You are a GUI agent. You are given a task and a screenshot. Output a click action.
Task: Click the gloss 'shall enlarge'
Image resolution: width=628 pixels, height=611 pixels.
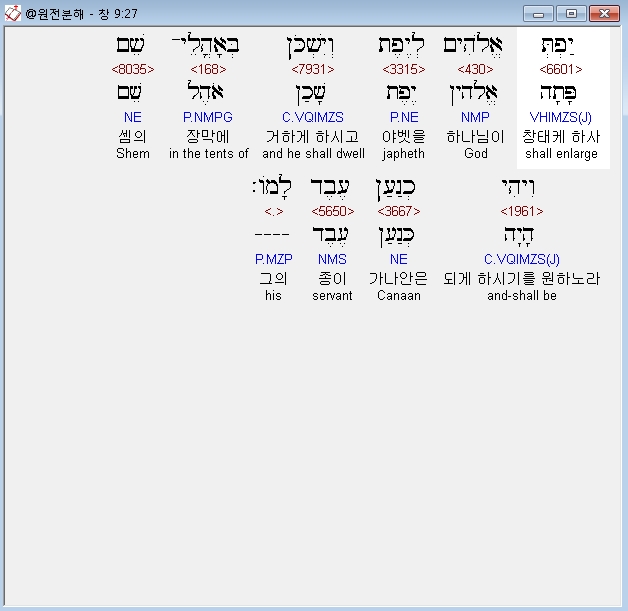pyautogui.click(x=562, y=154)
